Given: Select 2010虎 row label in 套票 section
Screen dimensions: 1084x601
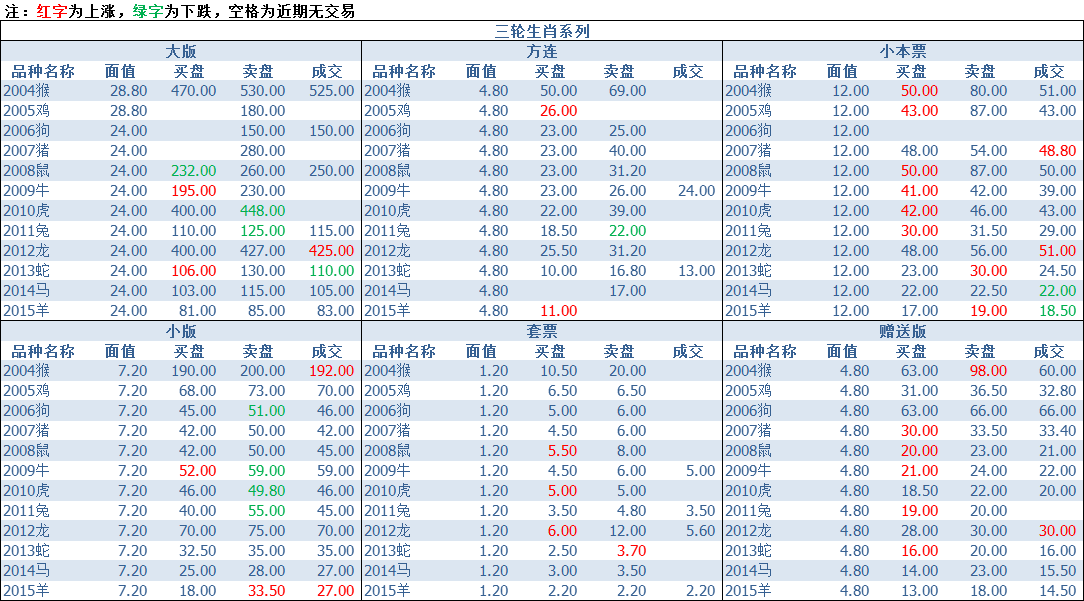Looking at the screenshot, I should tap(387, 491).
